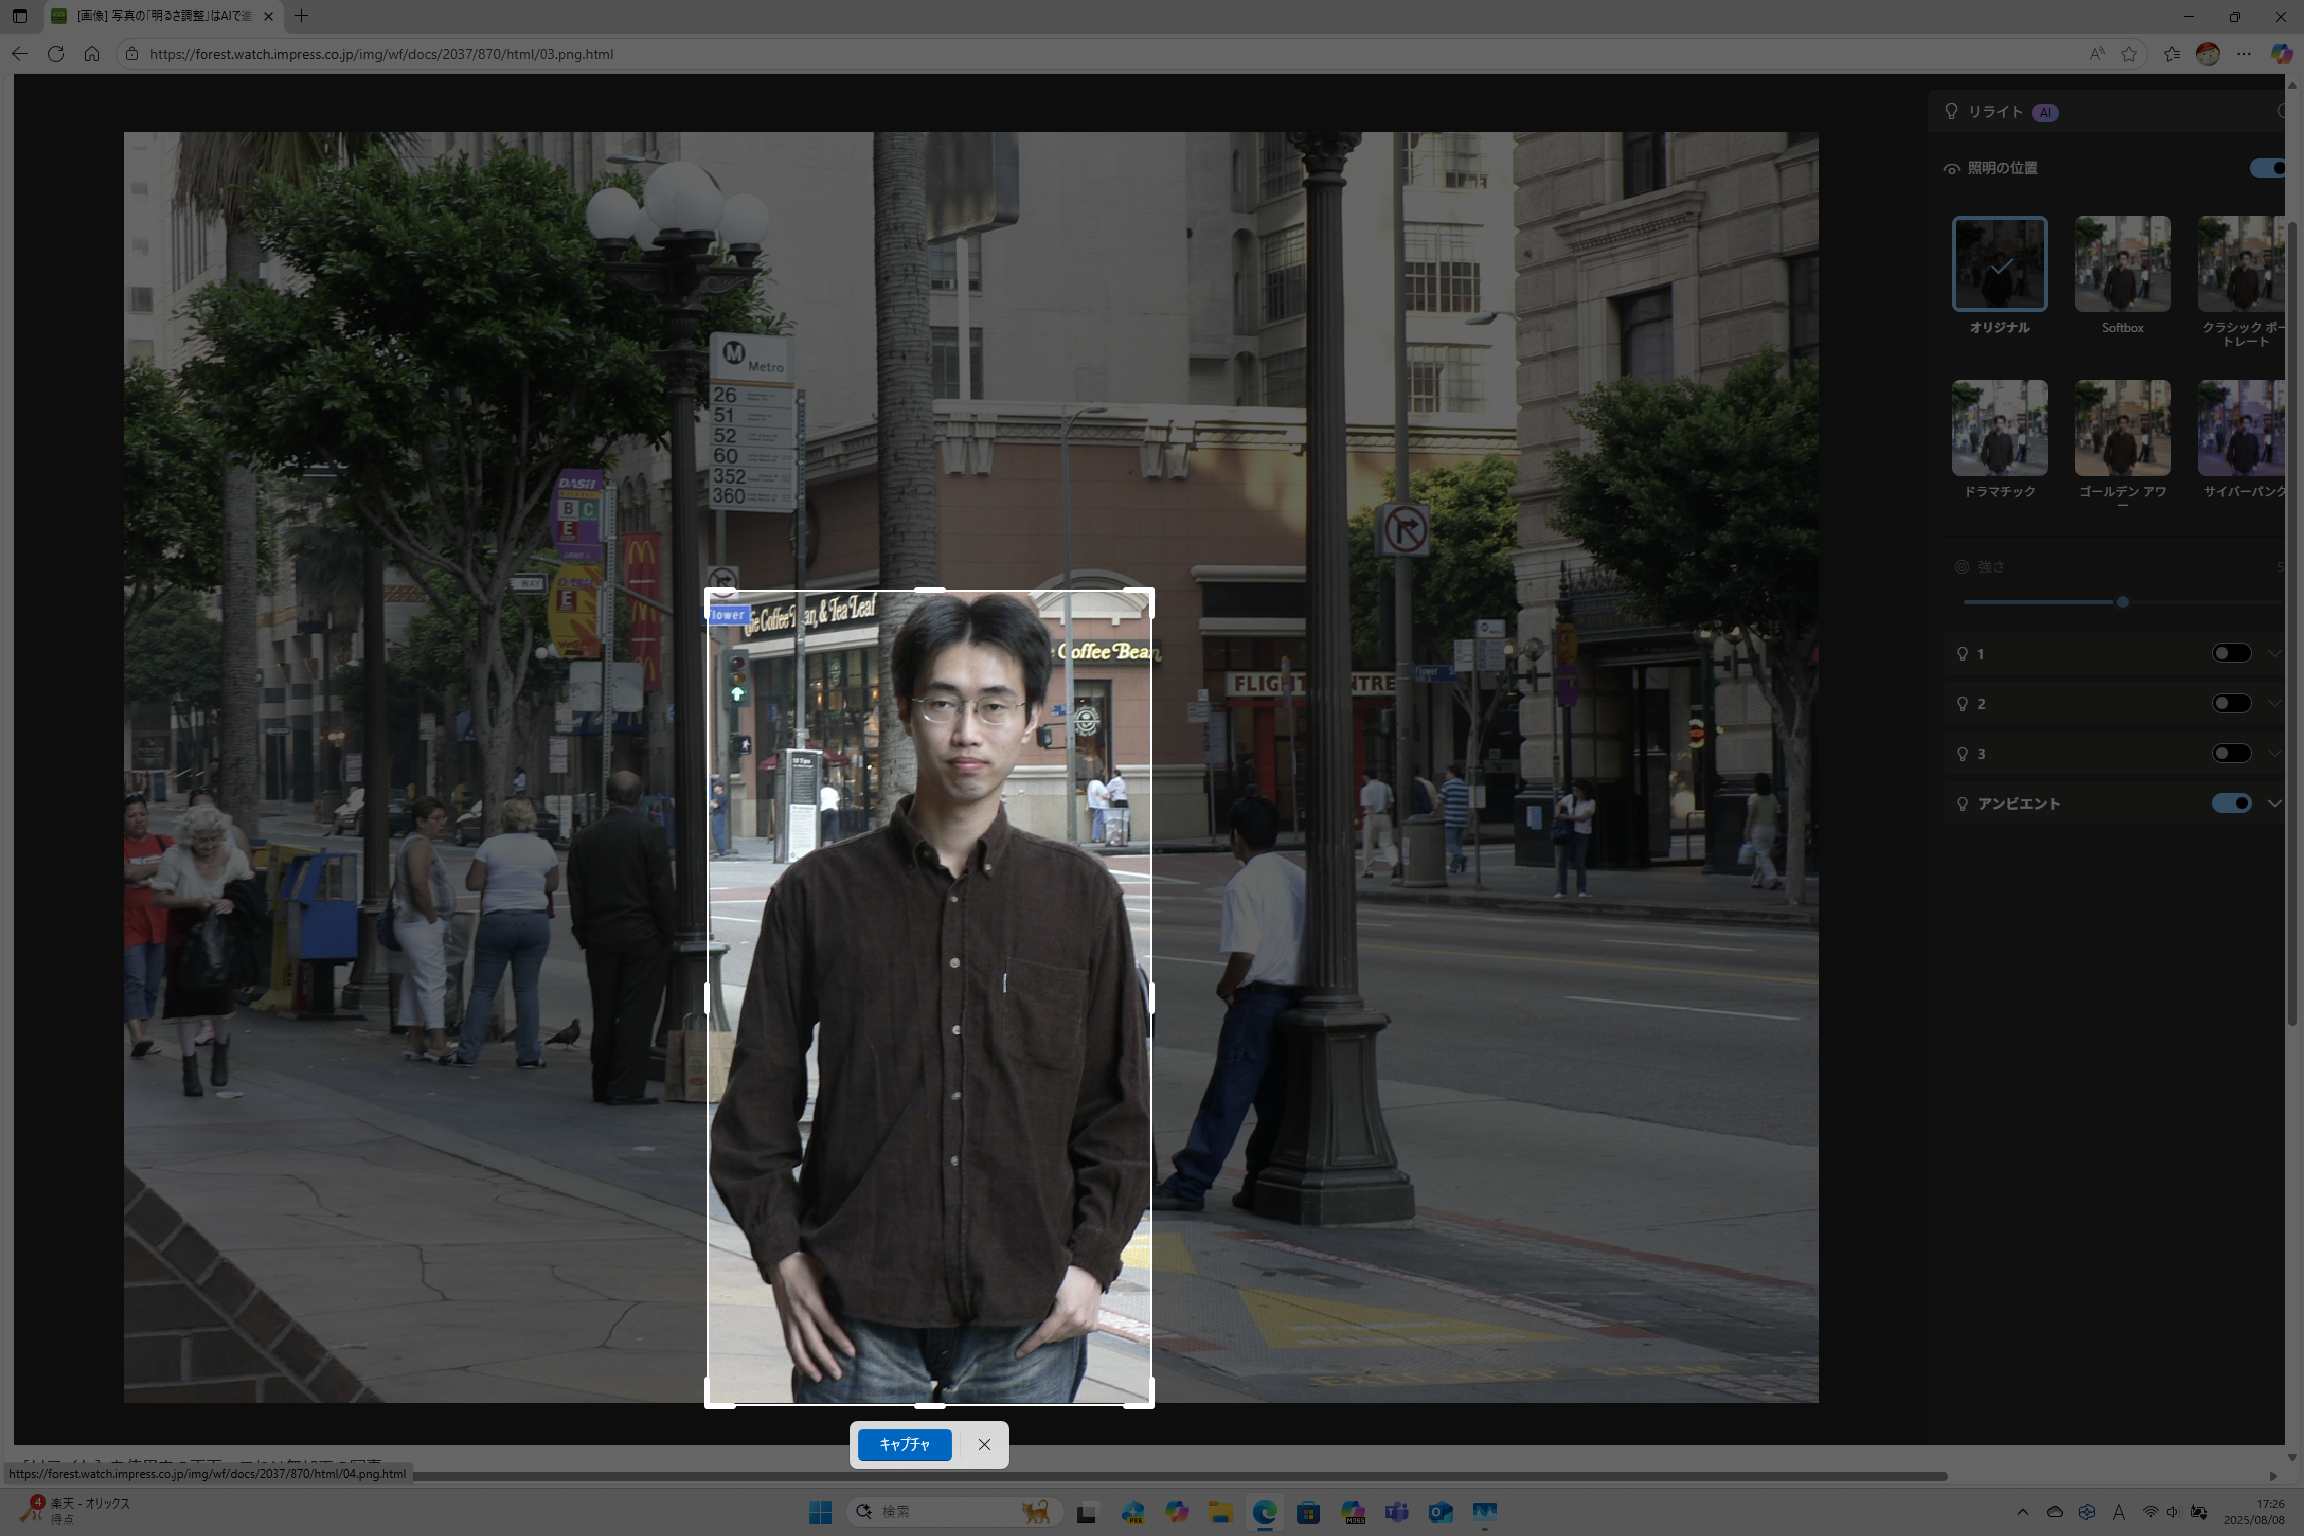Show hidden system tray icons chevron

pyautogui.click(x=2022, y=1512)
